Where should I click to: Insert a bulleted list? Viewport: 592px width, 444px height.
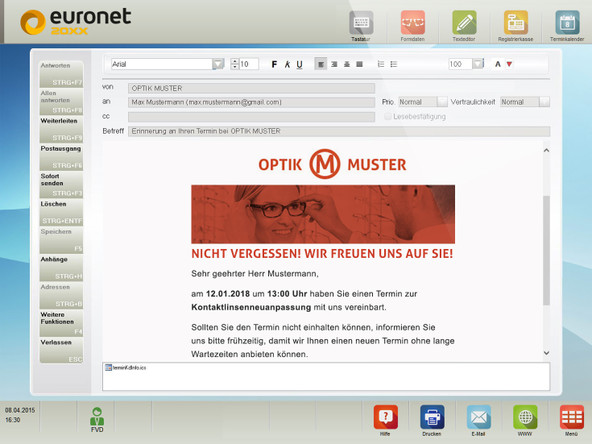point(394,64)
